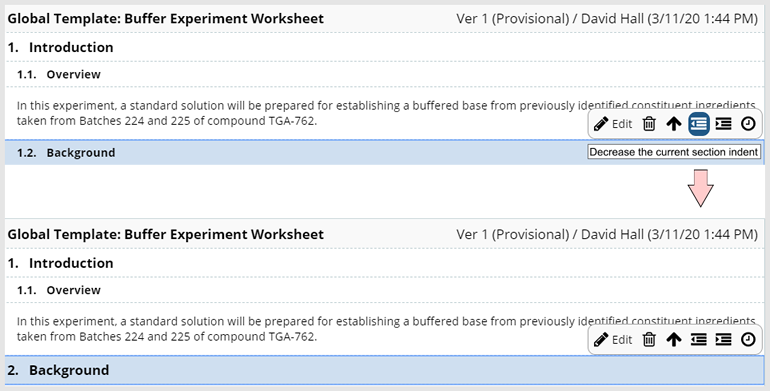Viewport: 770px width, 391px height.
Task: Click the highlighted decrease indent icon in upper toolbar
Action: (699, 124)
